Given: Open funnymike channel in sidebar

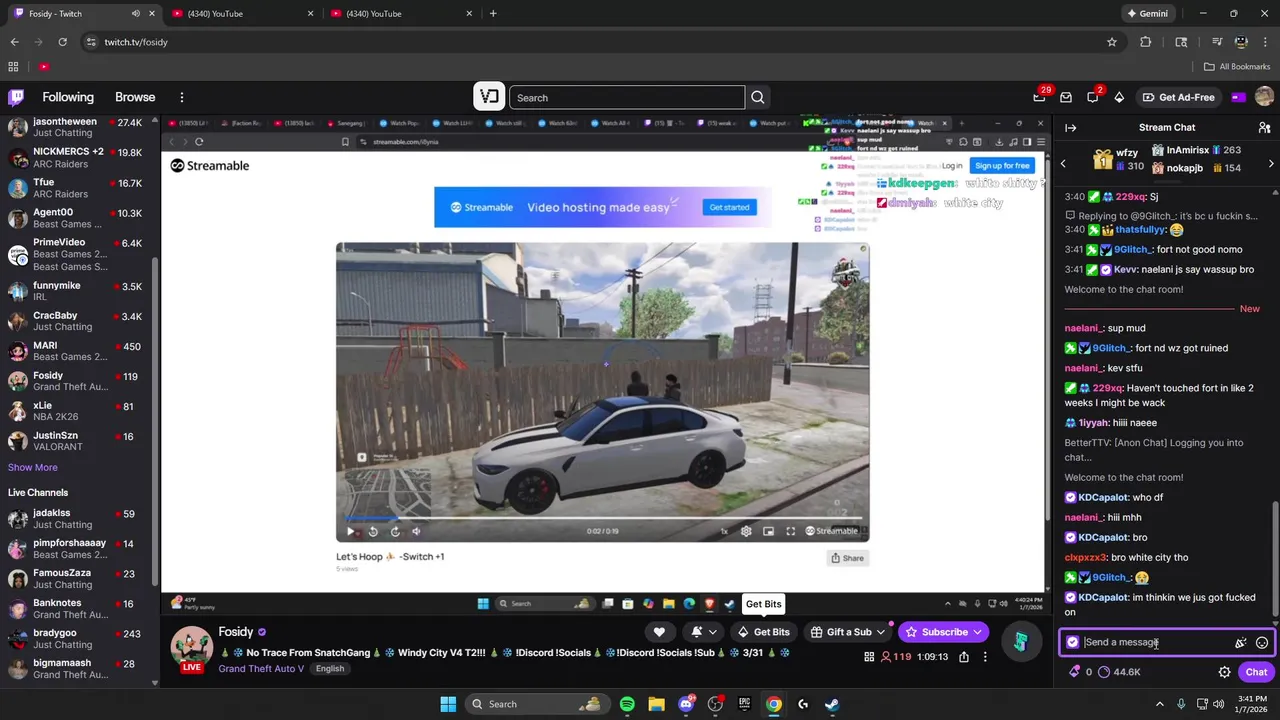Looking at the screenshot, I should pyautogui.click(x=77, y=291).
